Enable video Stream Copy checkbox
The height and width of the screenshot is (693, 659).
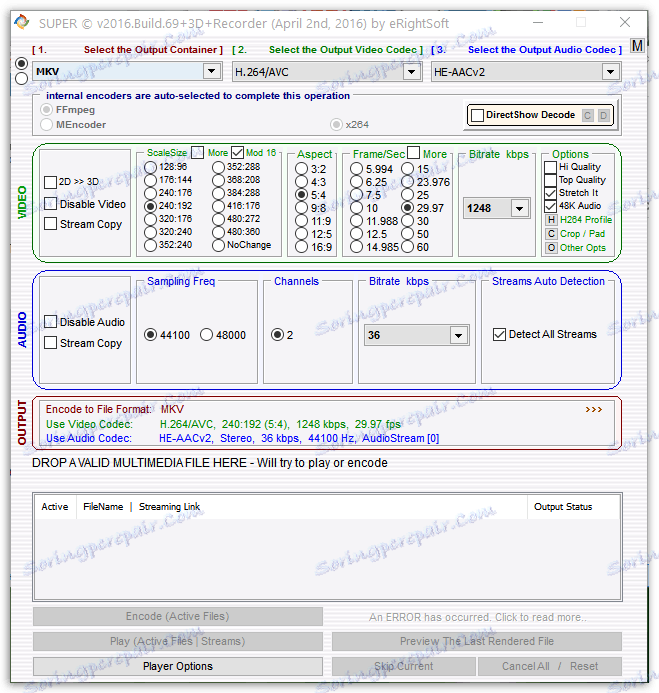[50, 224]
